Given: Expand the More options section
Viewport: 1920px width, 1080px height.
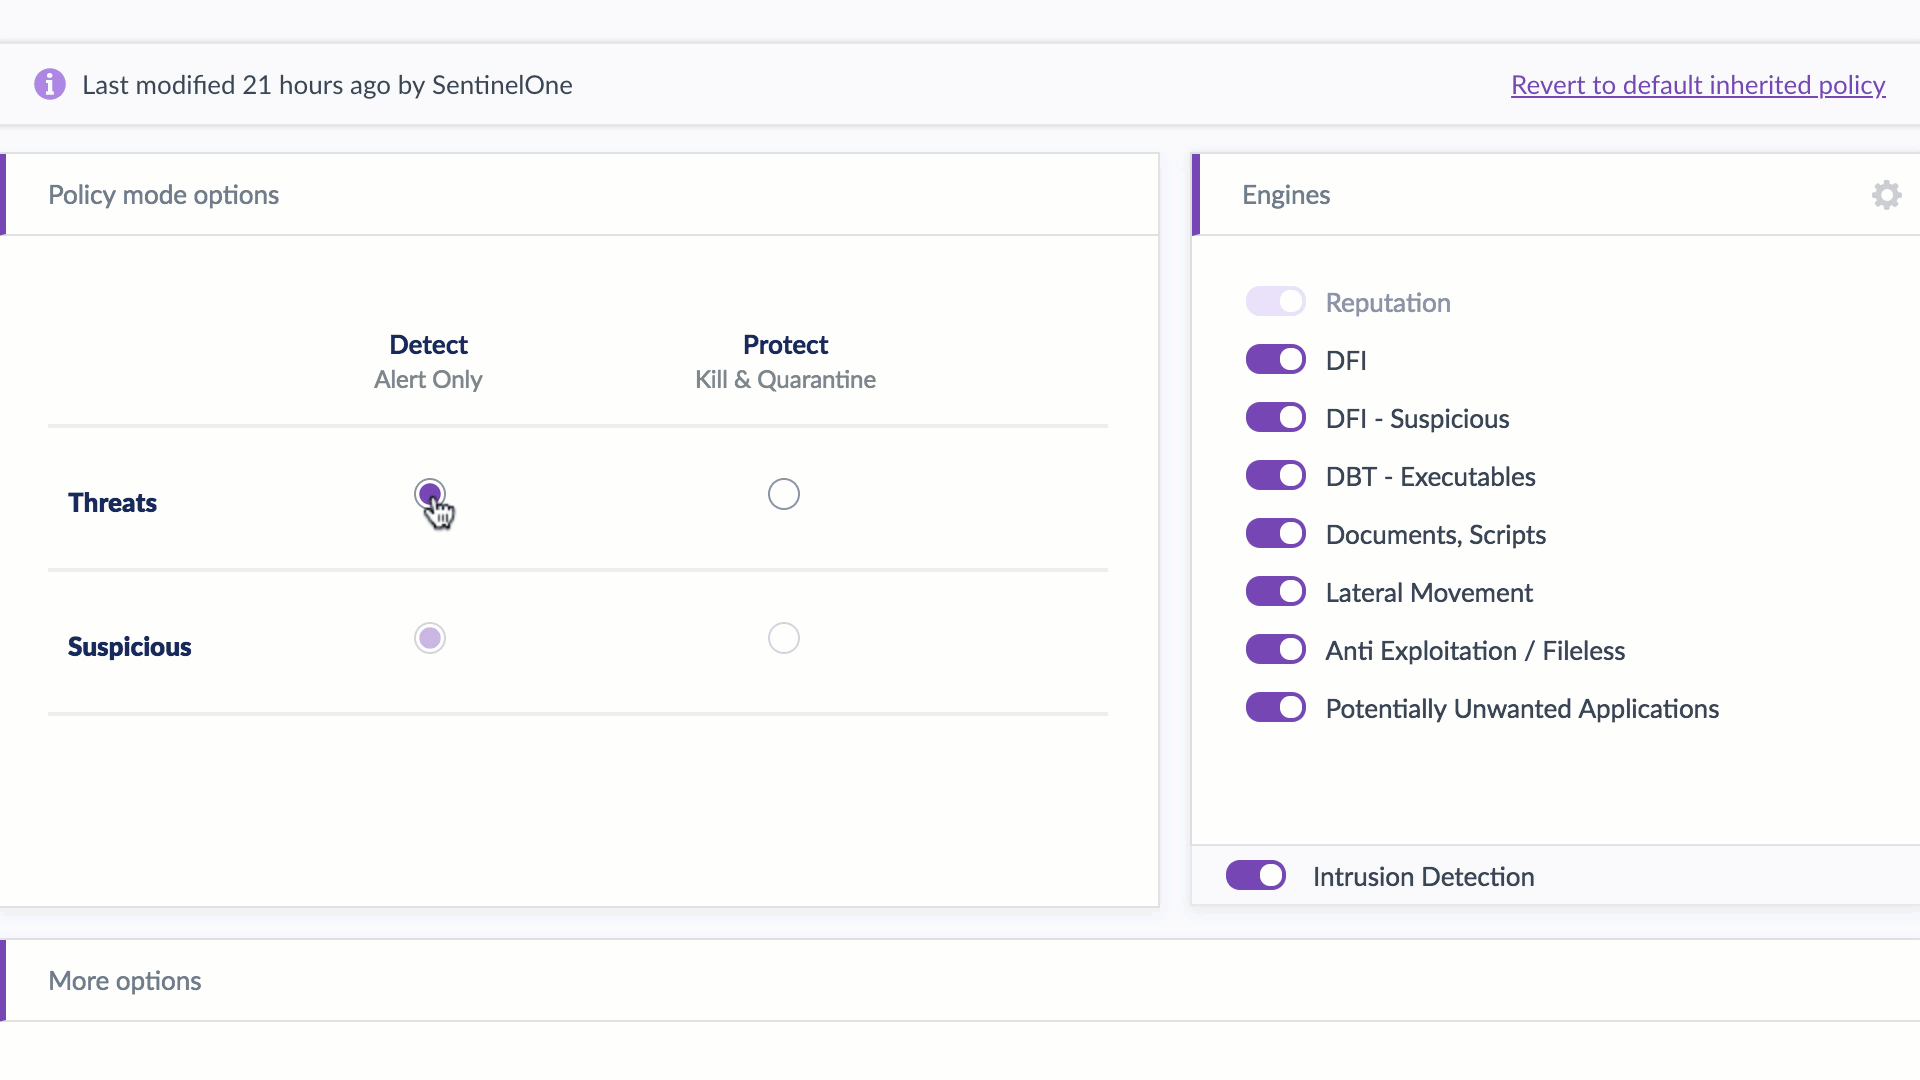Looking at the screenshot, I should (x=125, y=981).
